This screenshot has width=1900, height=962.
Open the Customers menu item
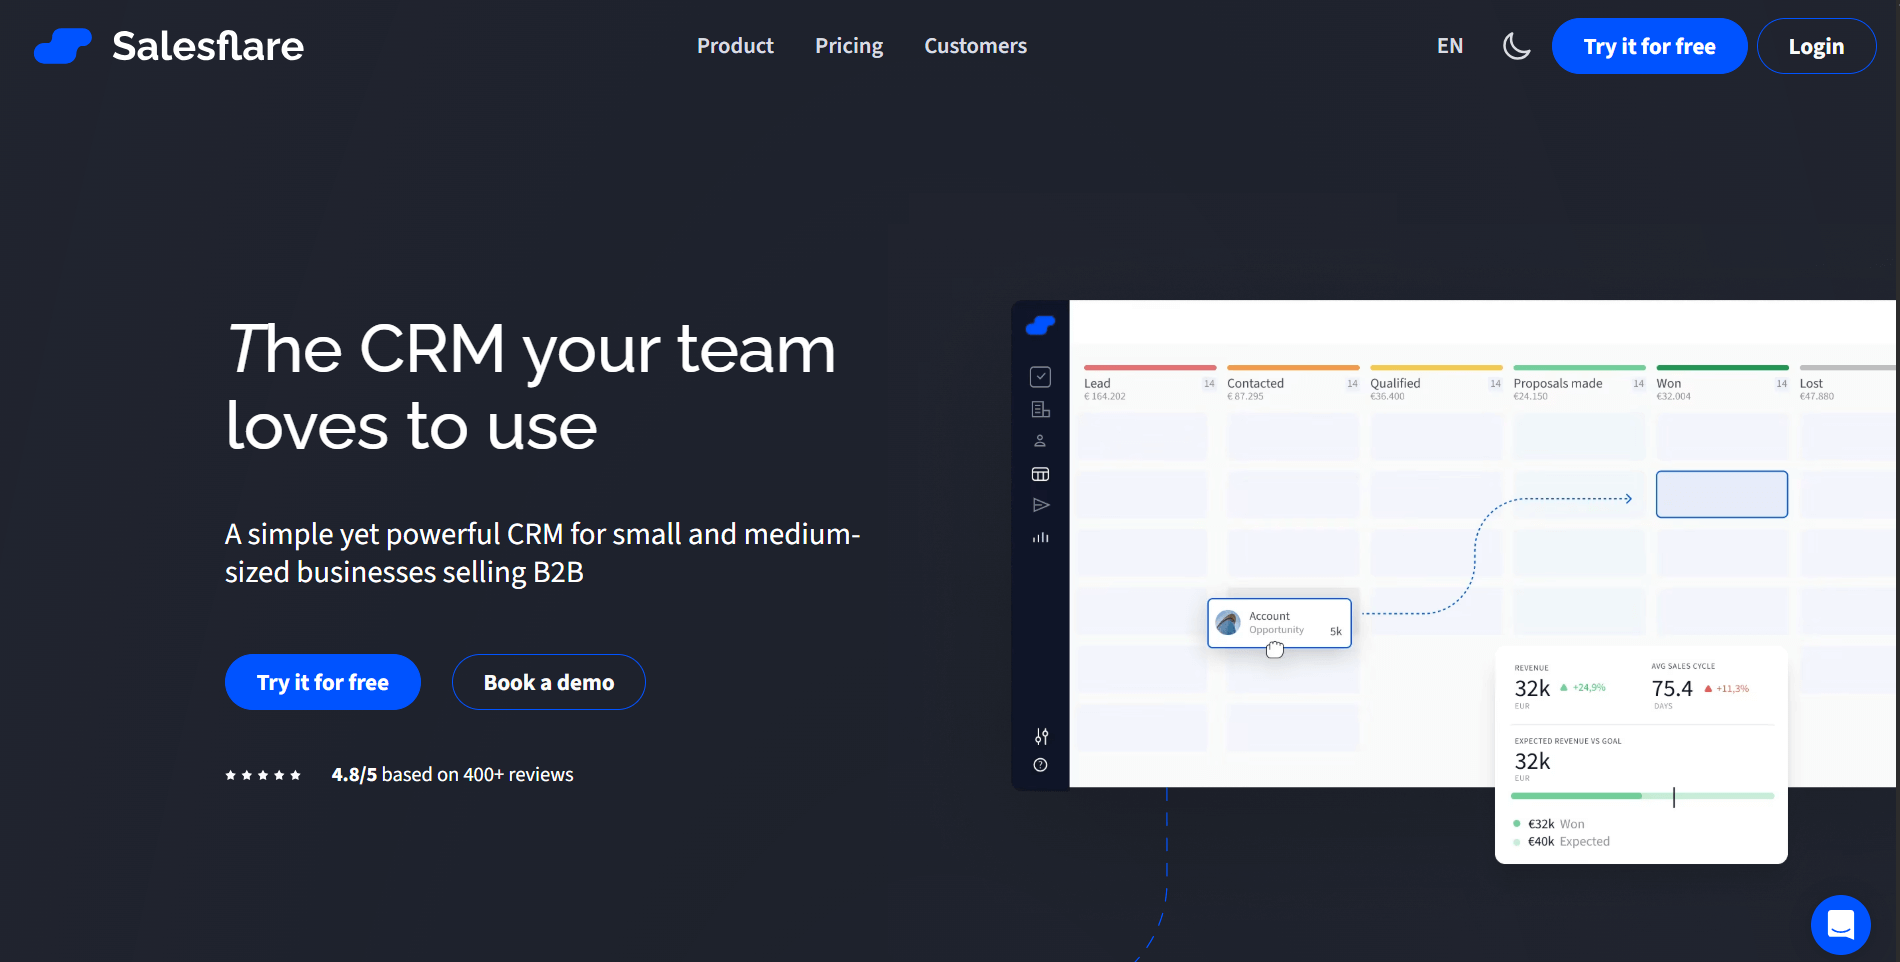[975, 46]
